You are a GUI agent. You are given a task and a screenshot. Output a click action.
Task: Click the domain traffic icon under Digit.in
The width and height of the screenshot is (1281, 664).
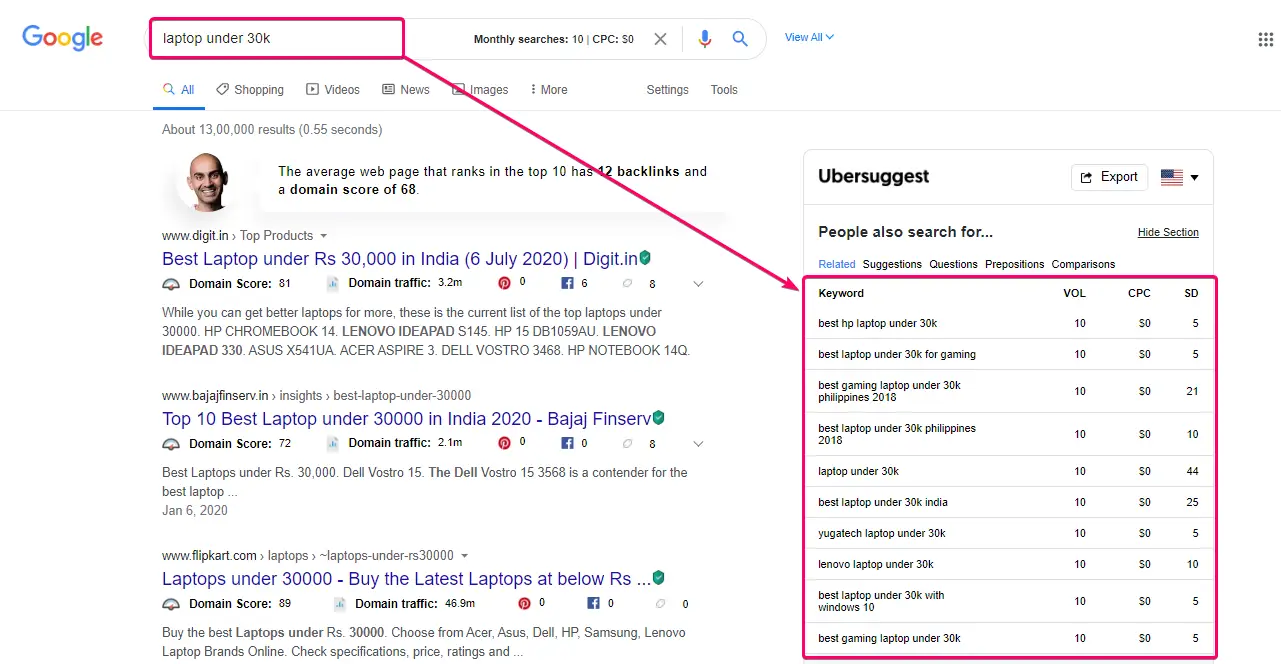coord(333,283)
